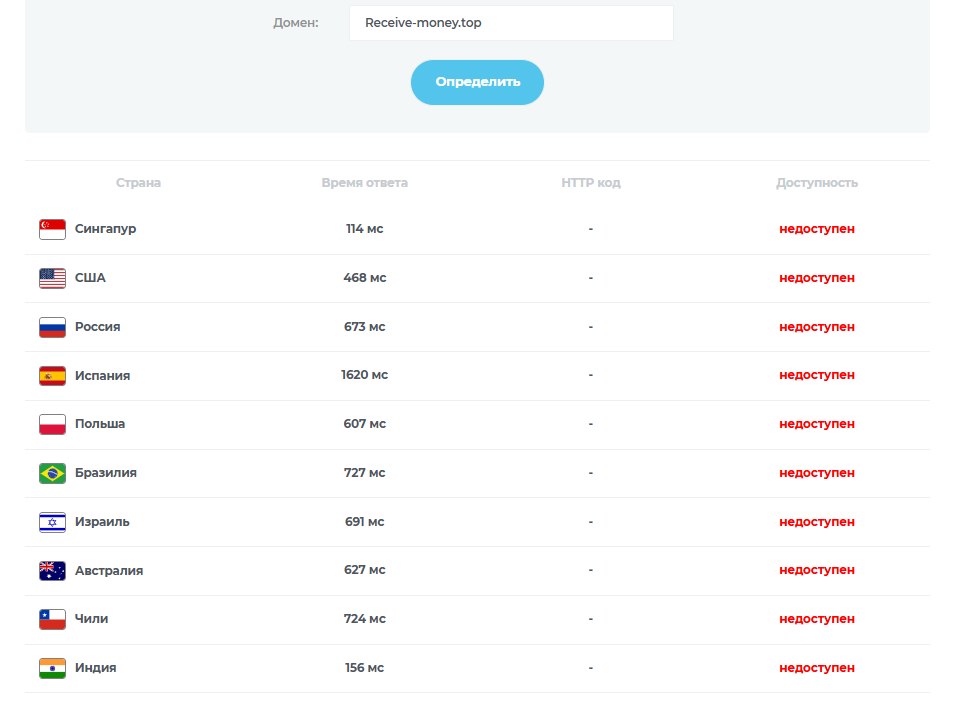
Task: Click the Доступность column header
Action: tap(817, 183)
